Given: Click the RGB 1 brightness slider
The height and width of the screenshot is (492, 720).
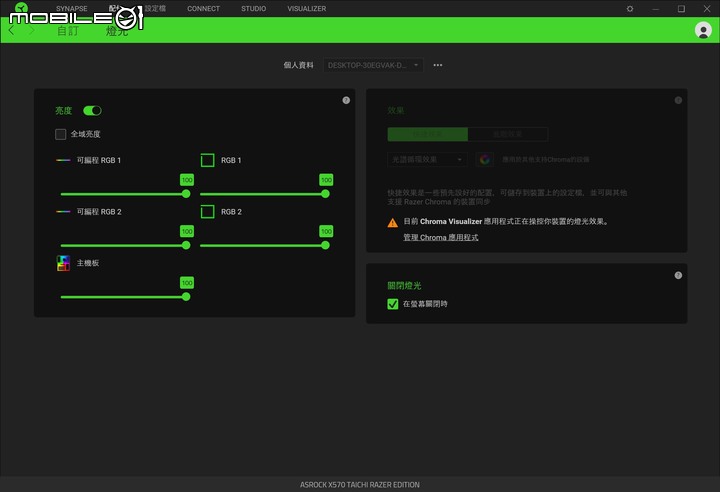Looking at the screenshot, I should (x=265, y=194).
